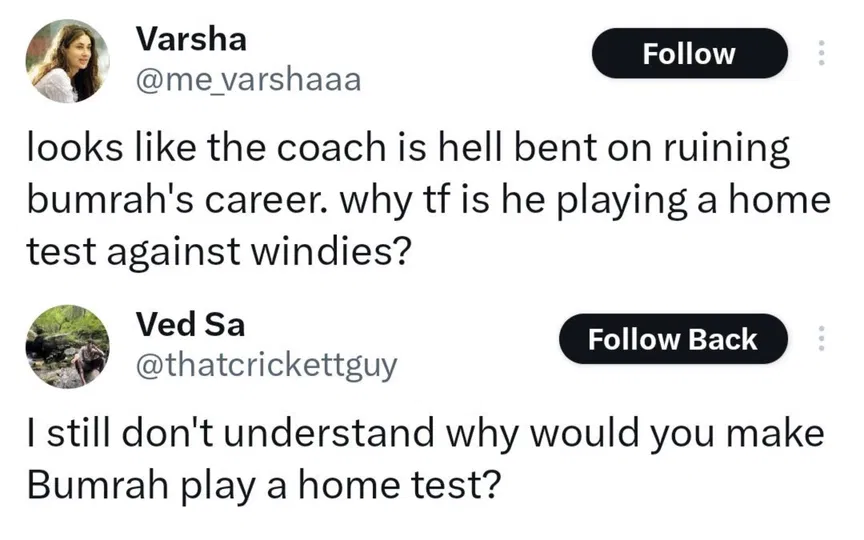Follow the Varsha account
The image size is (864, 540).
(x=689, y=53)
